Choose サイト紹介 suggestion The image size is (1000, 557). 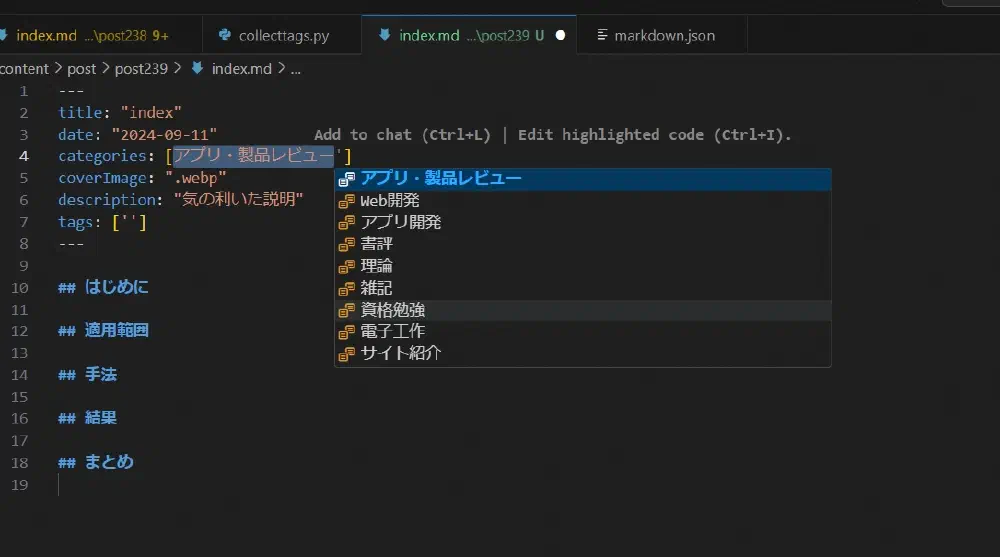[583, 353]
